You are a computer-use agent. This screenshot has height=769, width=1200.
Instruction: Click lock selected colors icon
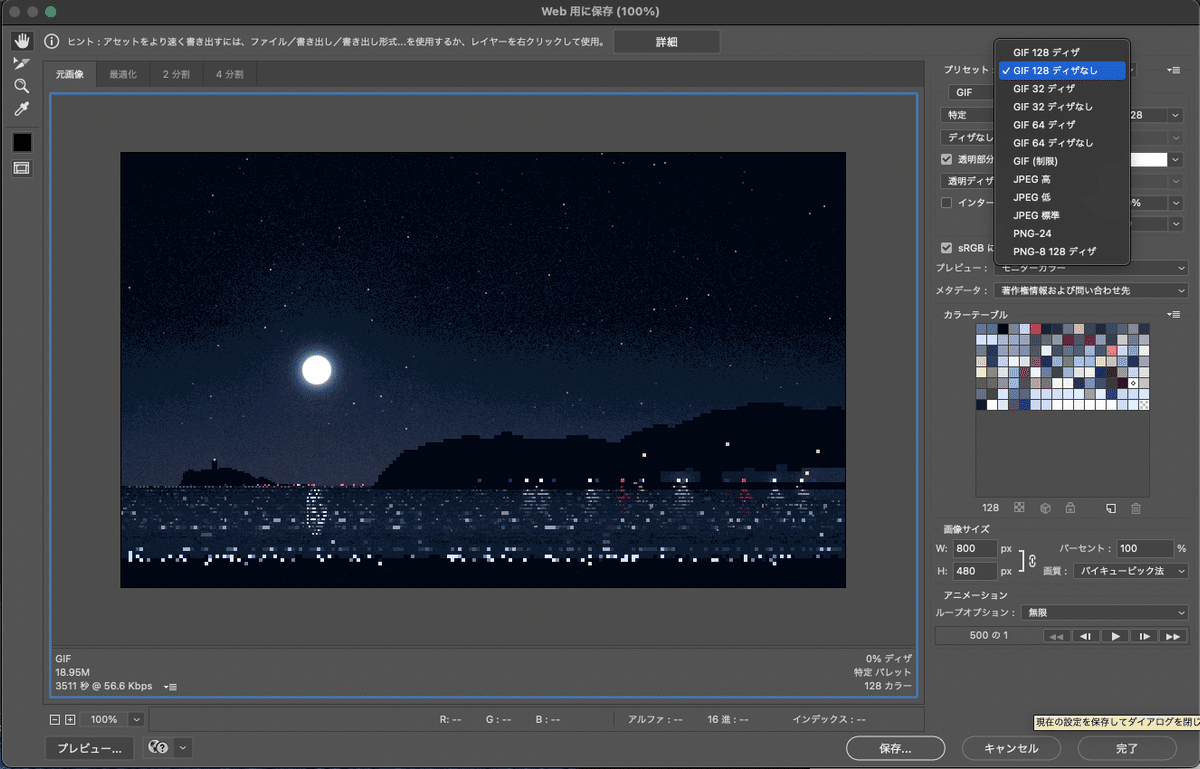[1070, 508]
